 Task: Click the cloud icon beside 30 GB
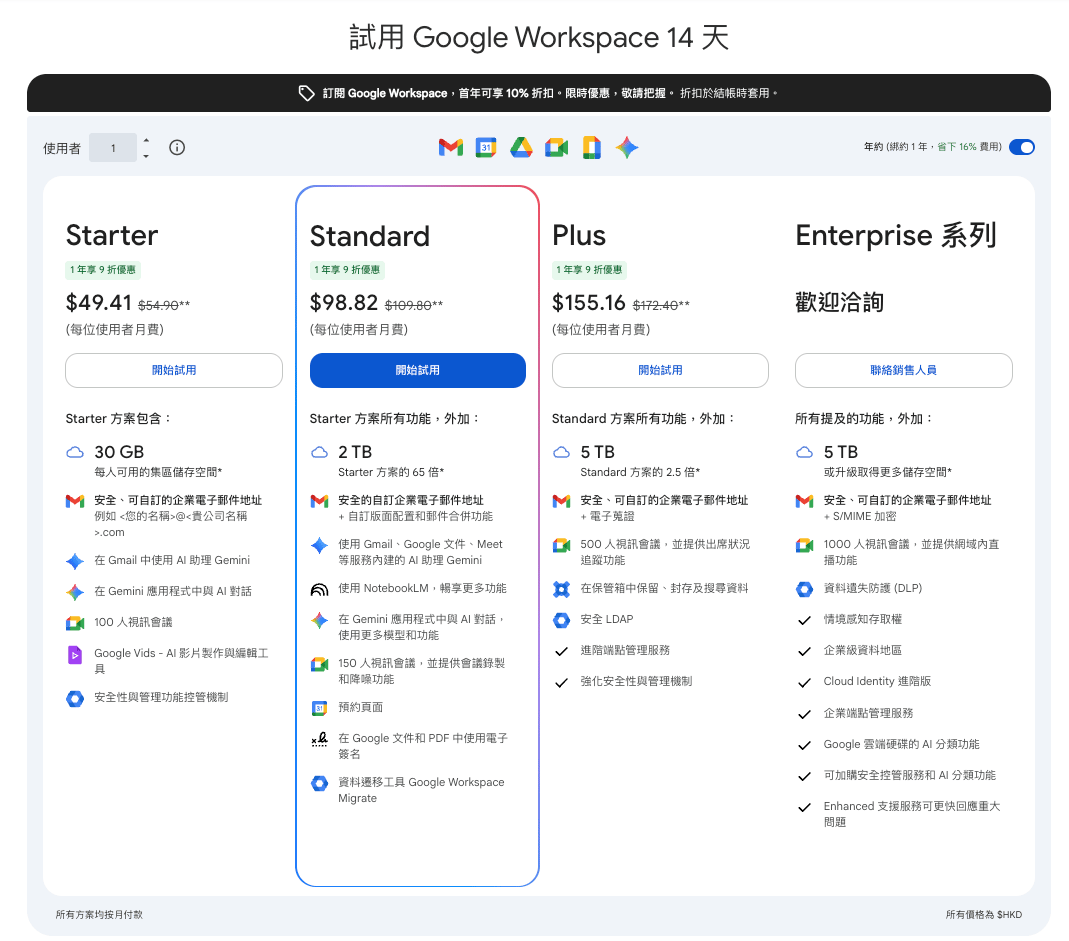point(75,452)
